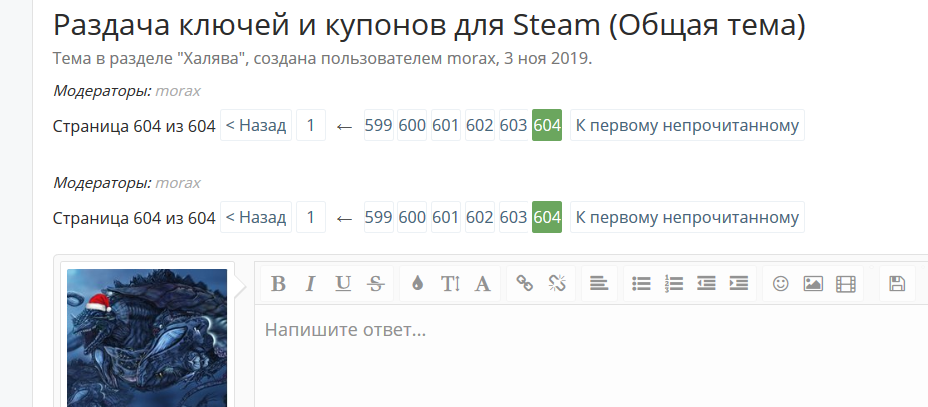Insert media with film icon

[x=846, y=284]
